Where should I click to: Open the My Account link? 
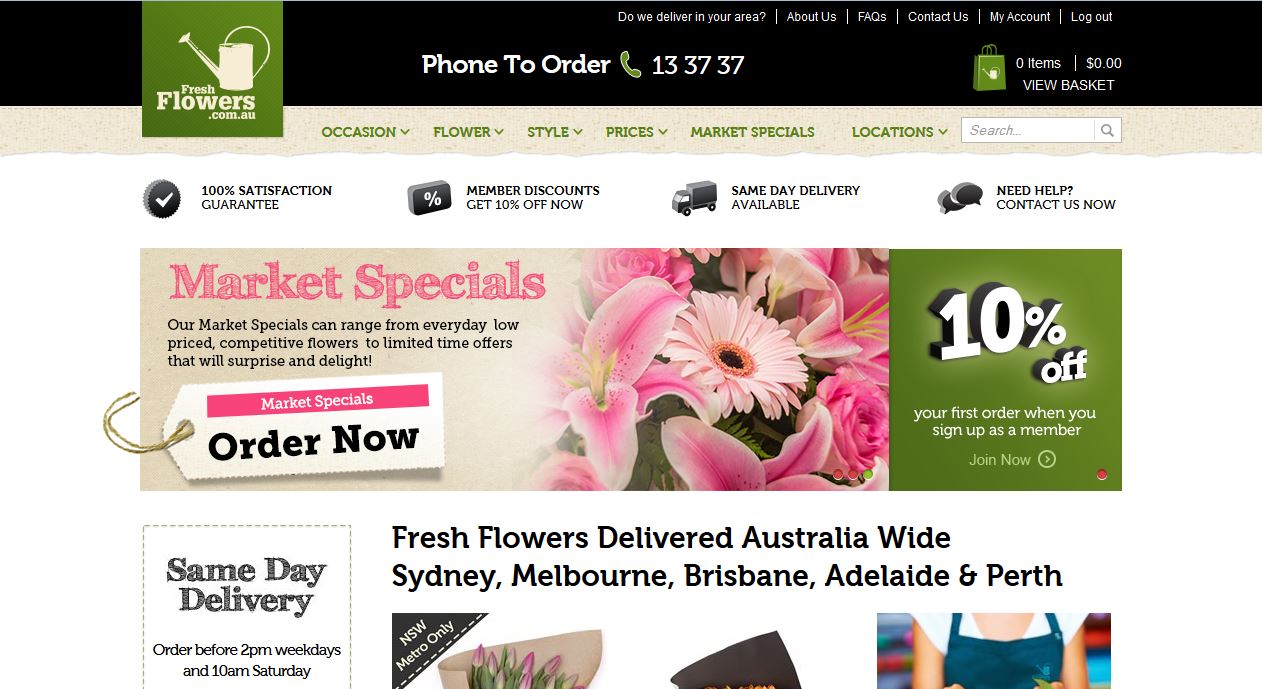(x=1020, y=17)
